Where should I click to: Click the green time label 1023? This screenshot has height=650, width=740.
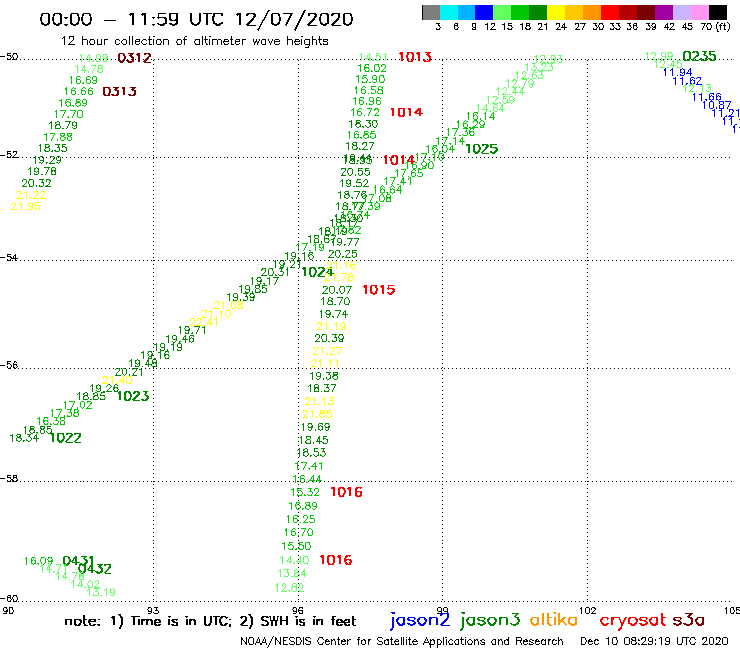(x=133, y=396)
